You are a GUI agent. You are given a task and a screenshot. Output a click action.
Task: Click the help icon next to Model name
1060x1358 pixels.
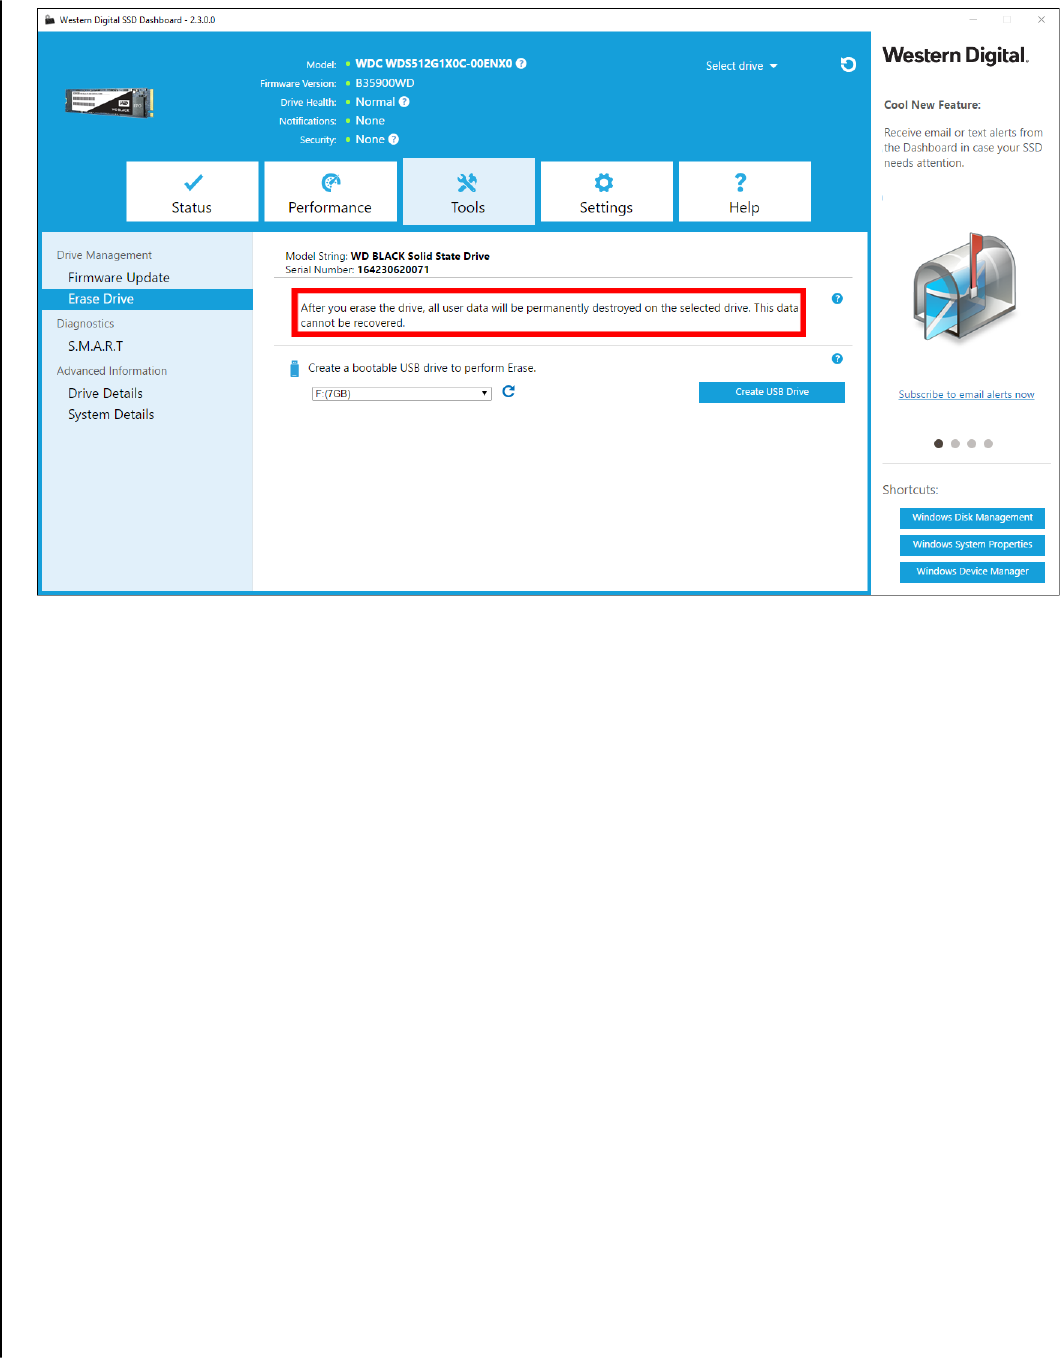pyautogui.click(x=521, y=63)
